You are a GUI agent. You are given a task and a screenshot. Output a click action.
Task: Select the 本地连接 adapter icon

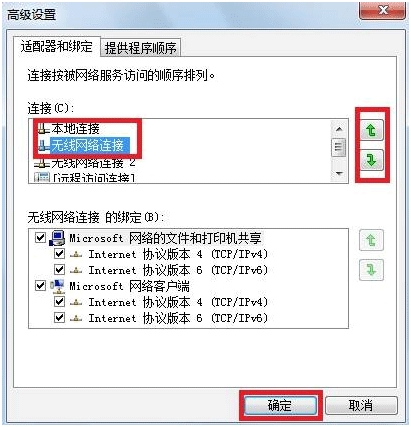tap(42, 129)
